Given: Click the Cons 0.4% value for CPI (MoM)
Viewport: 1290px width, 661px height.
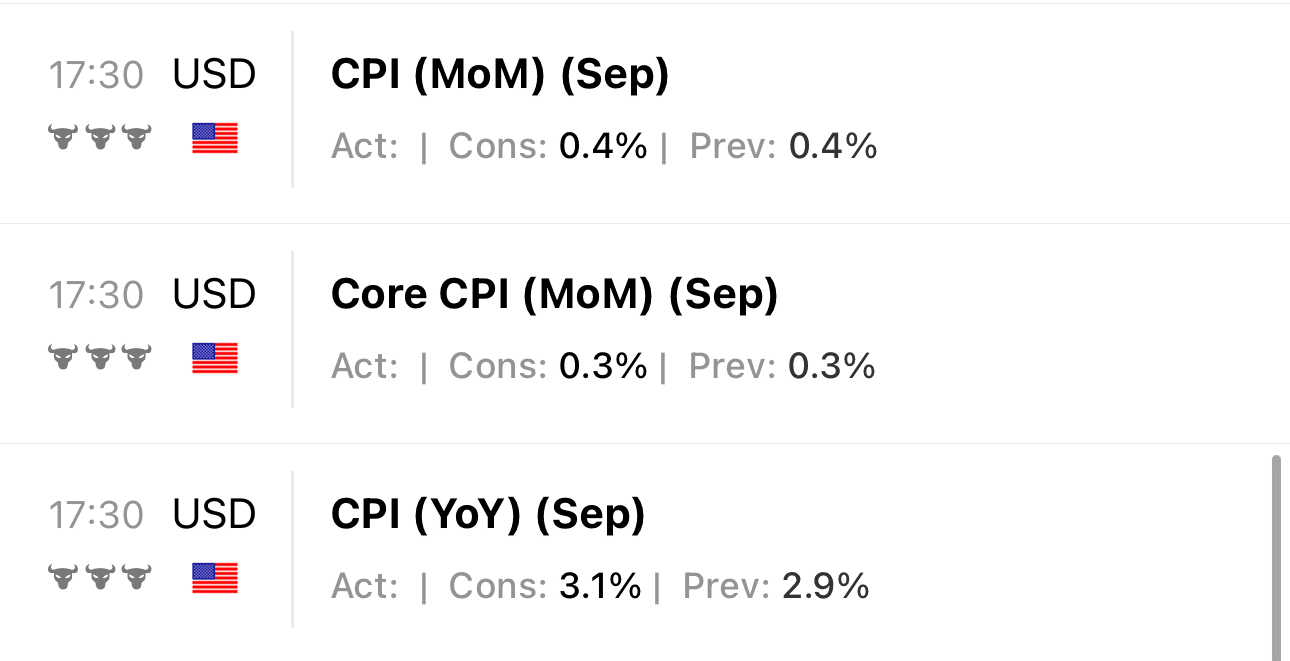Looking at the screenshot, I should tap(603, 147).
